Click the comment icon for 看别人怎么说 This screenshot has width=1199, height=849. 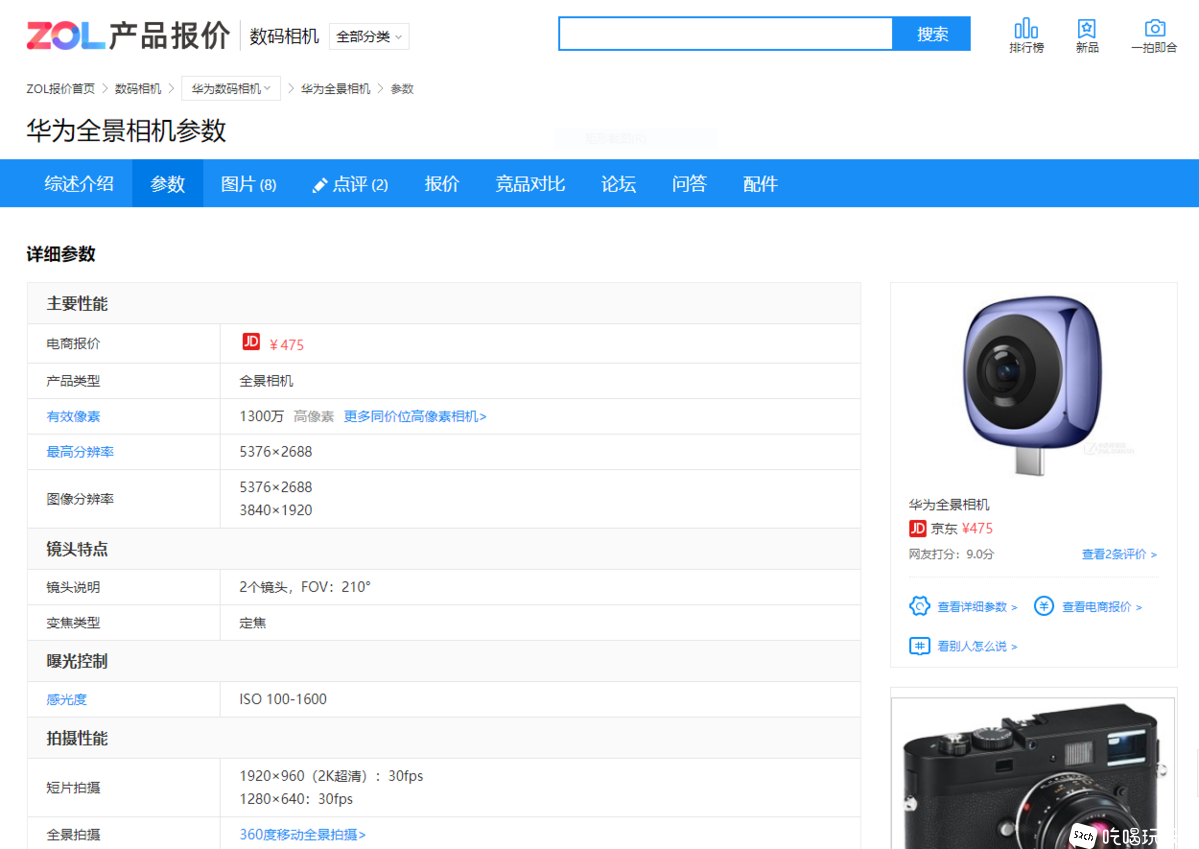pyautogui.click(x=919, y=646)
